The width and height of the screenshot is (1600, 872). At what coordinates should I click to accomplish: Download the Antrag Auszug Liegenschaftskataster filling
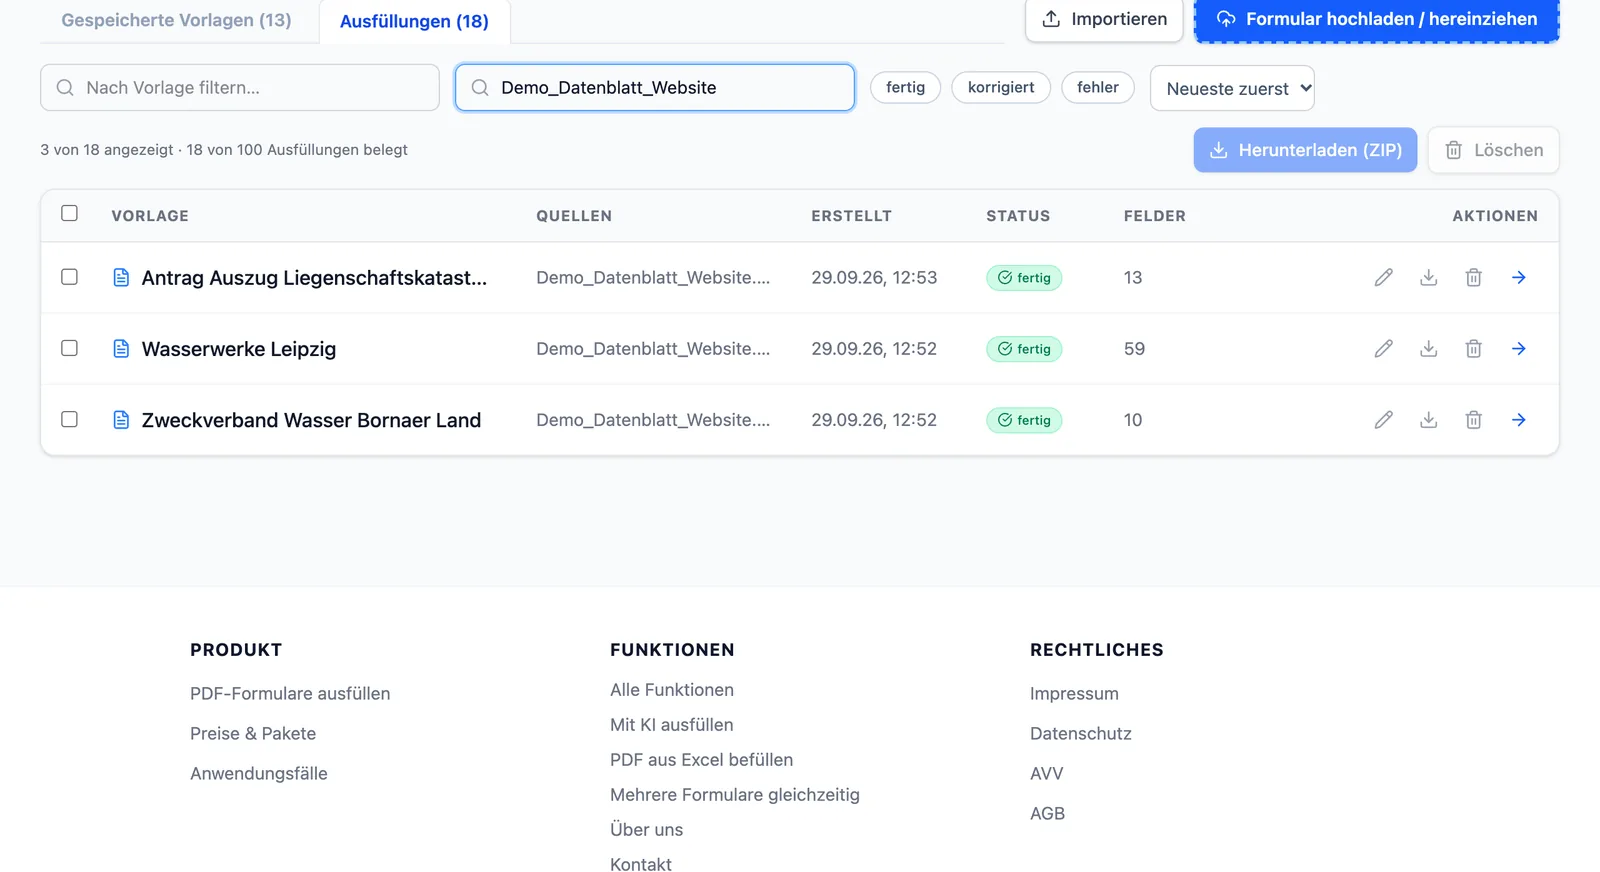(1428, 278)
